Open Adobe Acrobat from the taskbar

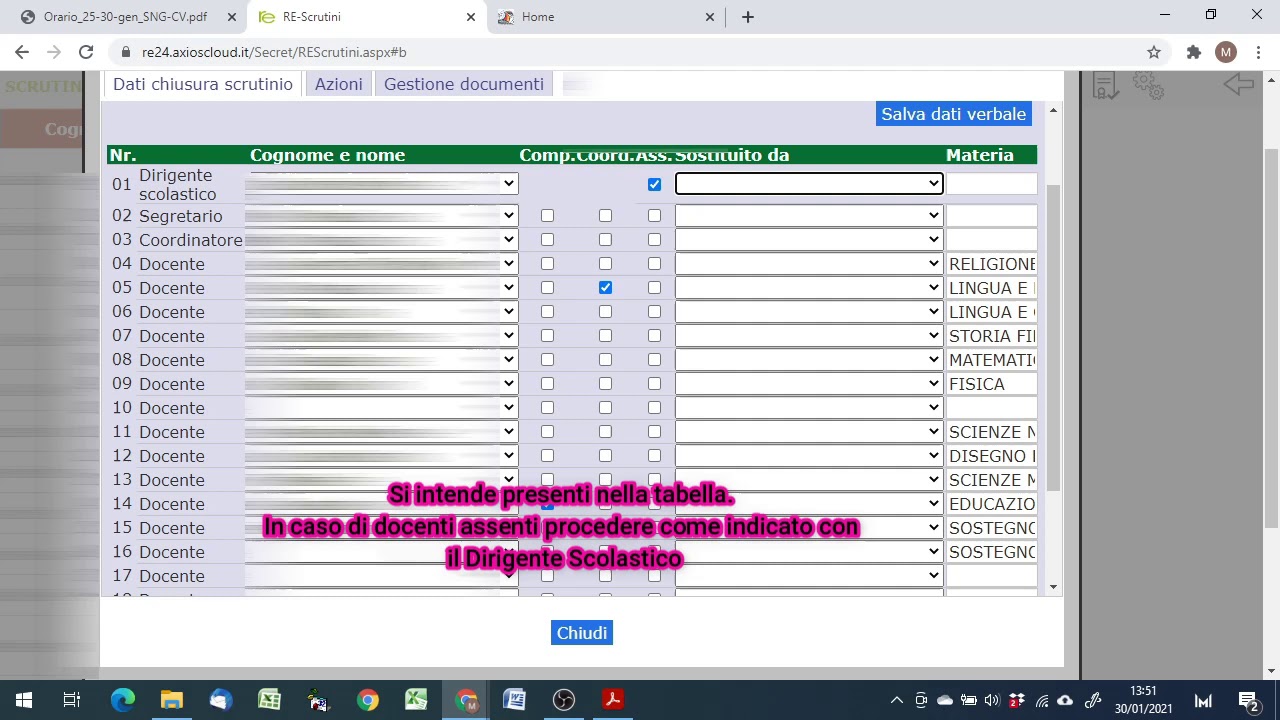pos(613,700)
